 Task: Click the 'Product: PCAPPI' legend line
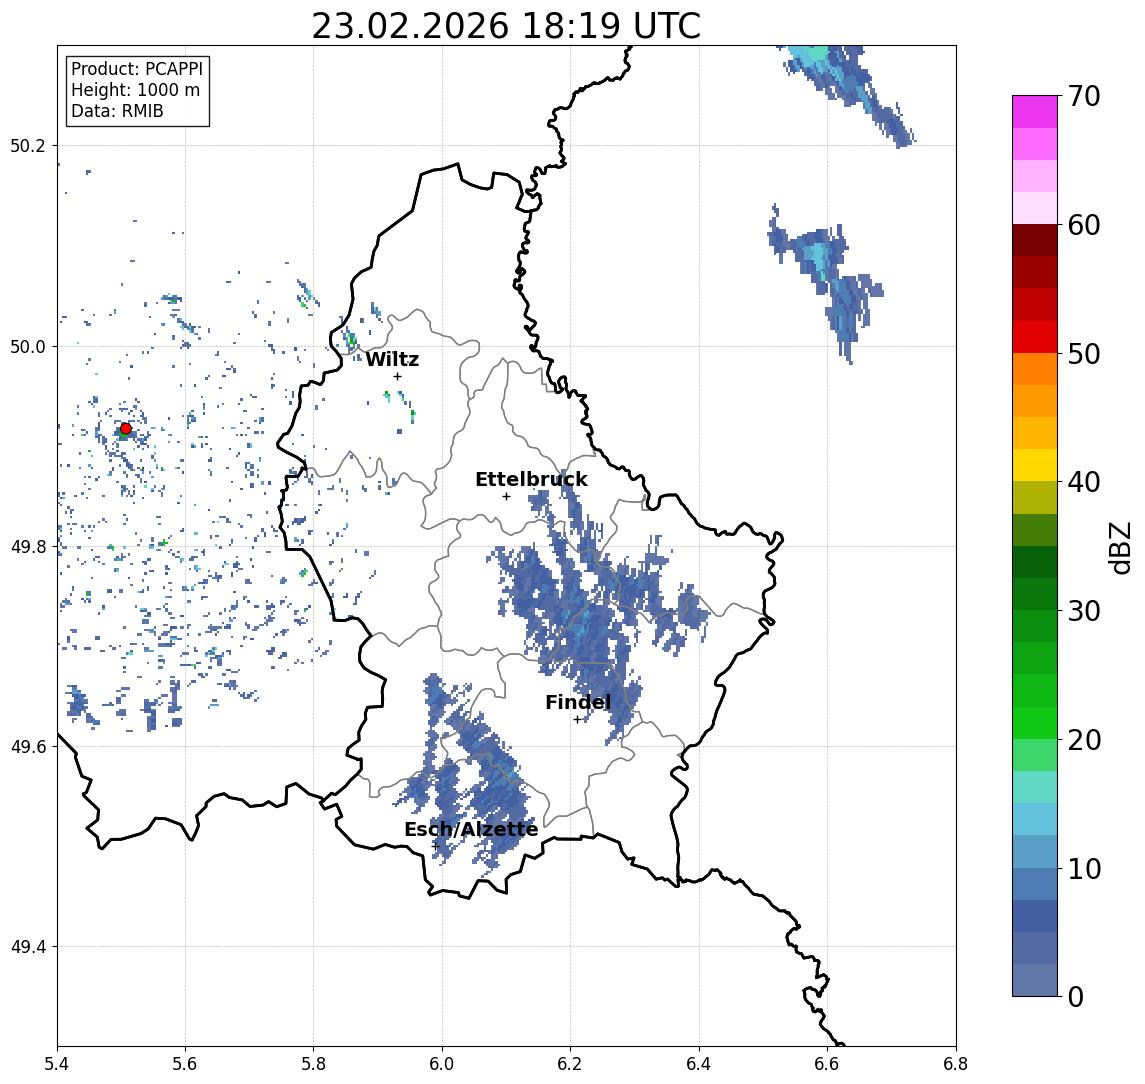click(137, 69)
